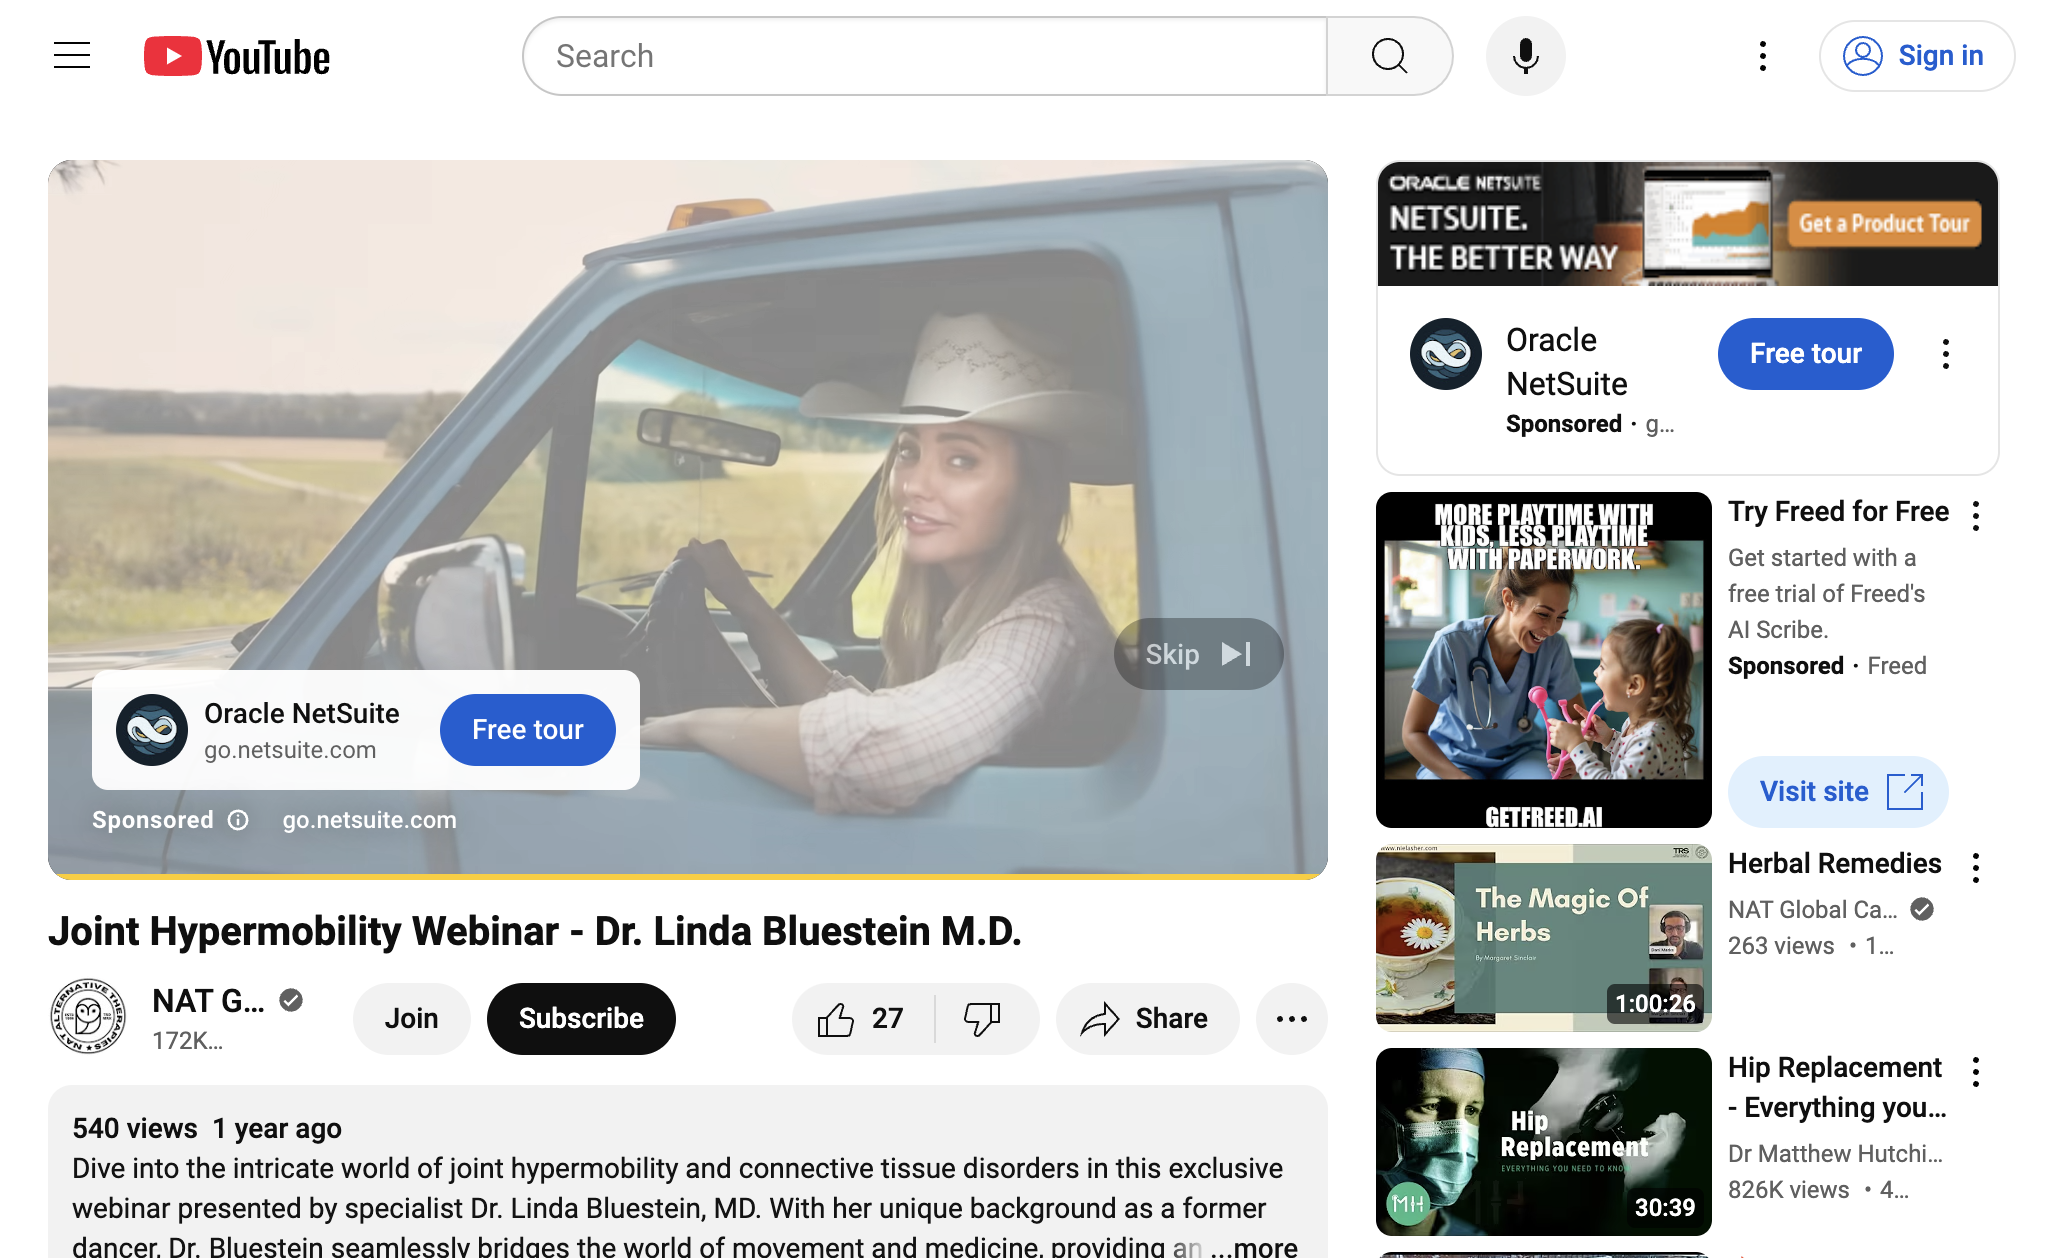
Task: Click NAT Global Ca… channel name in sidebar
Action: pos(1812,910)
